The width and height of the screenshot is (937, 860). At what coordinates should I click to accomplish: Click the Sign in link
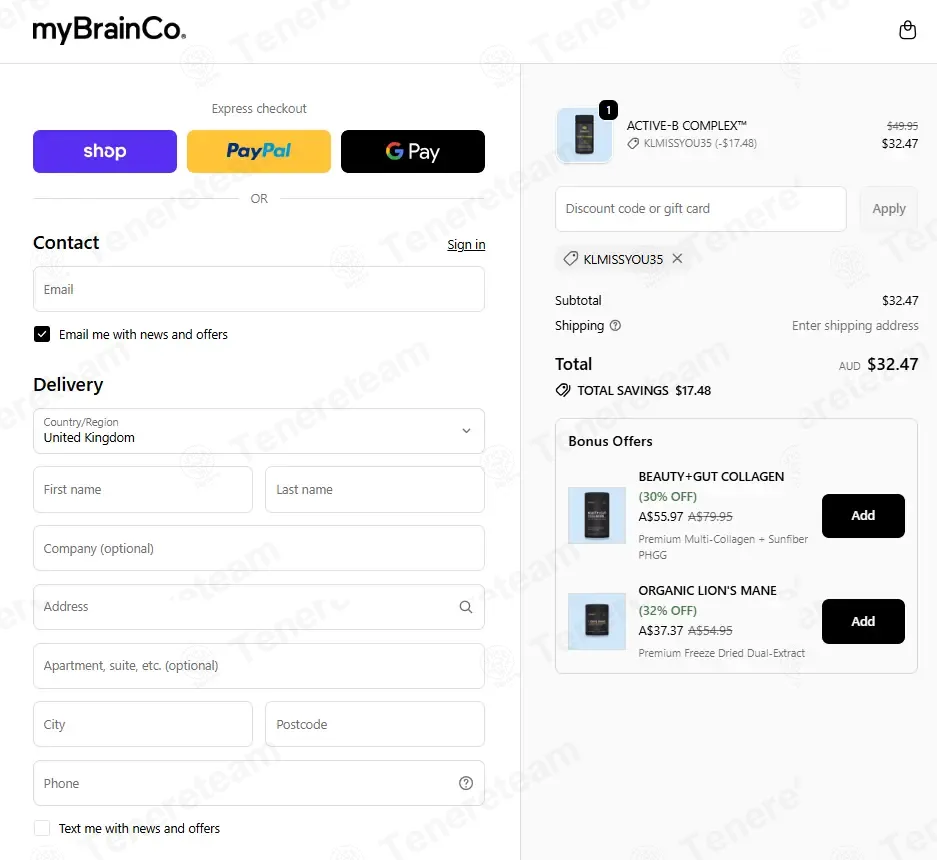pyautogui.click(x=466, y=244)
